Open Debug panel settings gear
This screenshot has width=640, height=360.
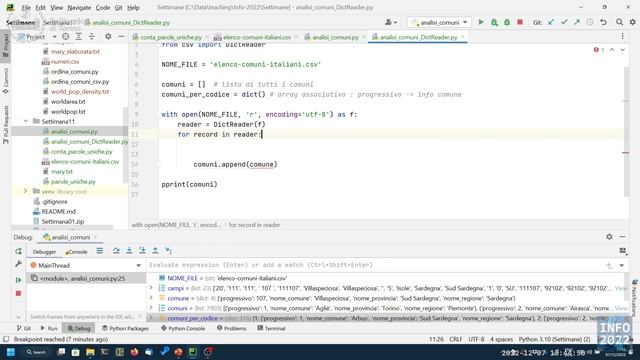coord(609,237)
